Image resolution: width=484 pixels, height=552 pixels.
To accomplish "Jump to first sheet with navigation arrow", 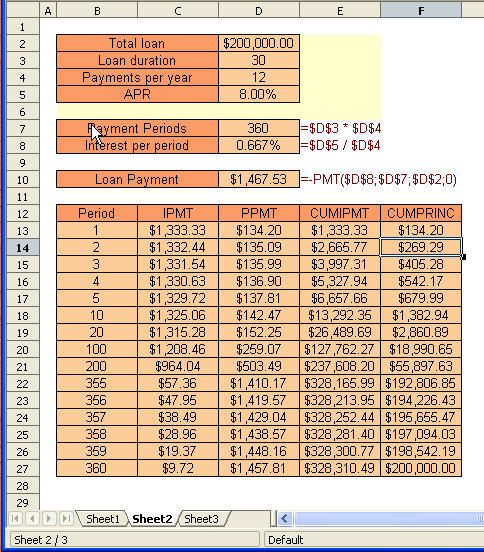I will point(15,519).
